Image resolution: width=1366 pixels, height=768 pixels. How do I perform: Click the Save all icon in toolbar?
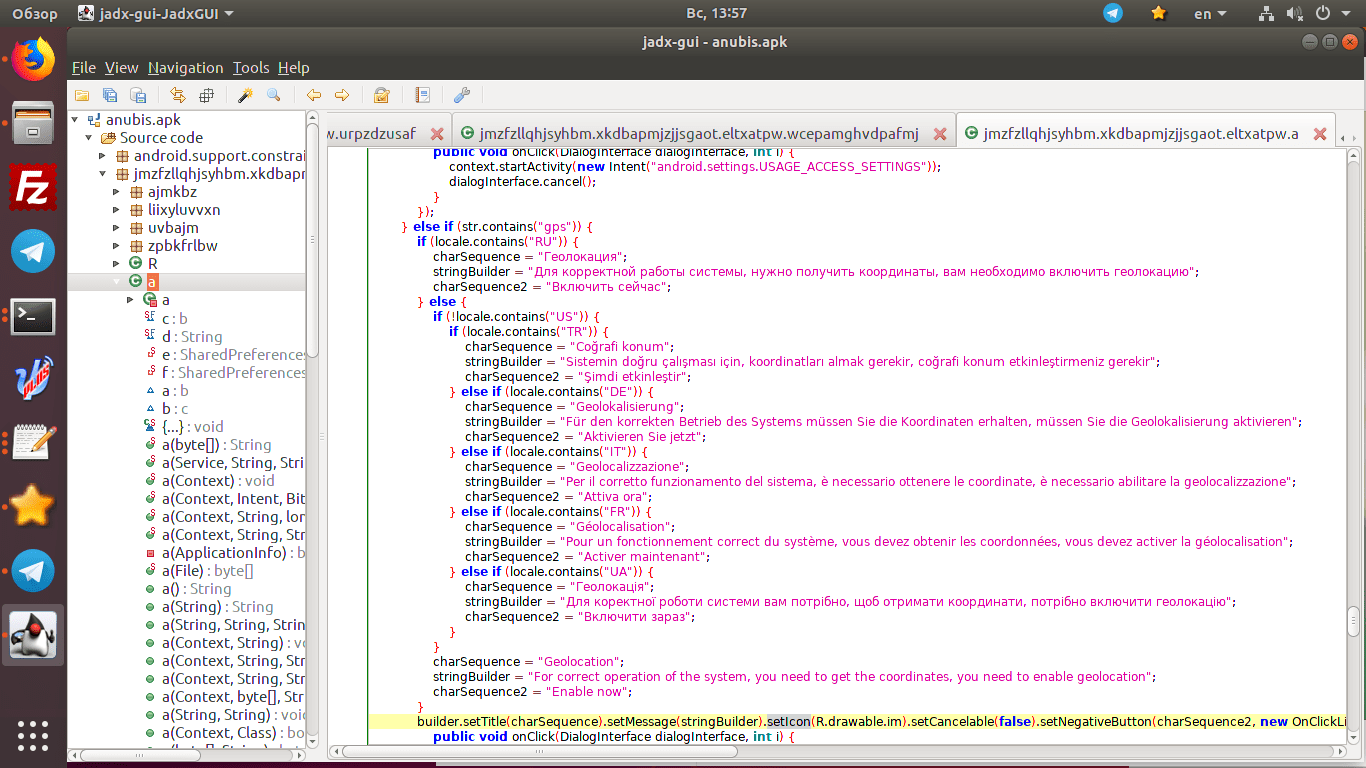point(110,96)
